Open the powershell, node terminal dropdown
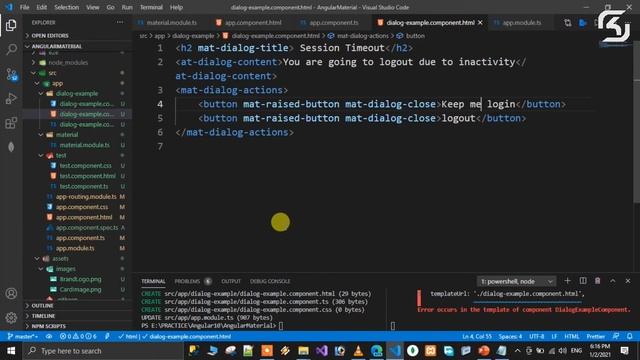This screenshot has width=640, height=360. 516,281
